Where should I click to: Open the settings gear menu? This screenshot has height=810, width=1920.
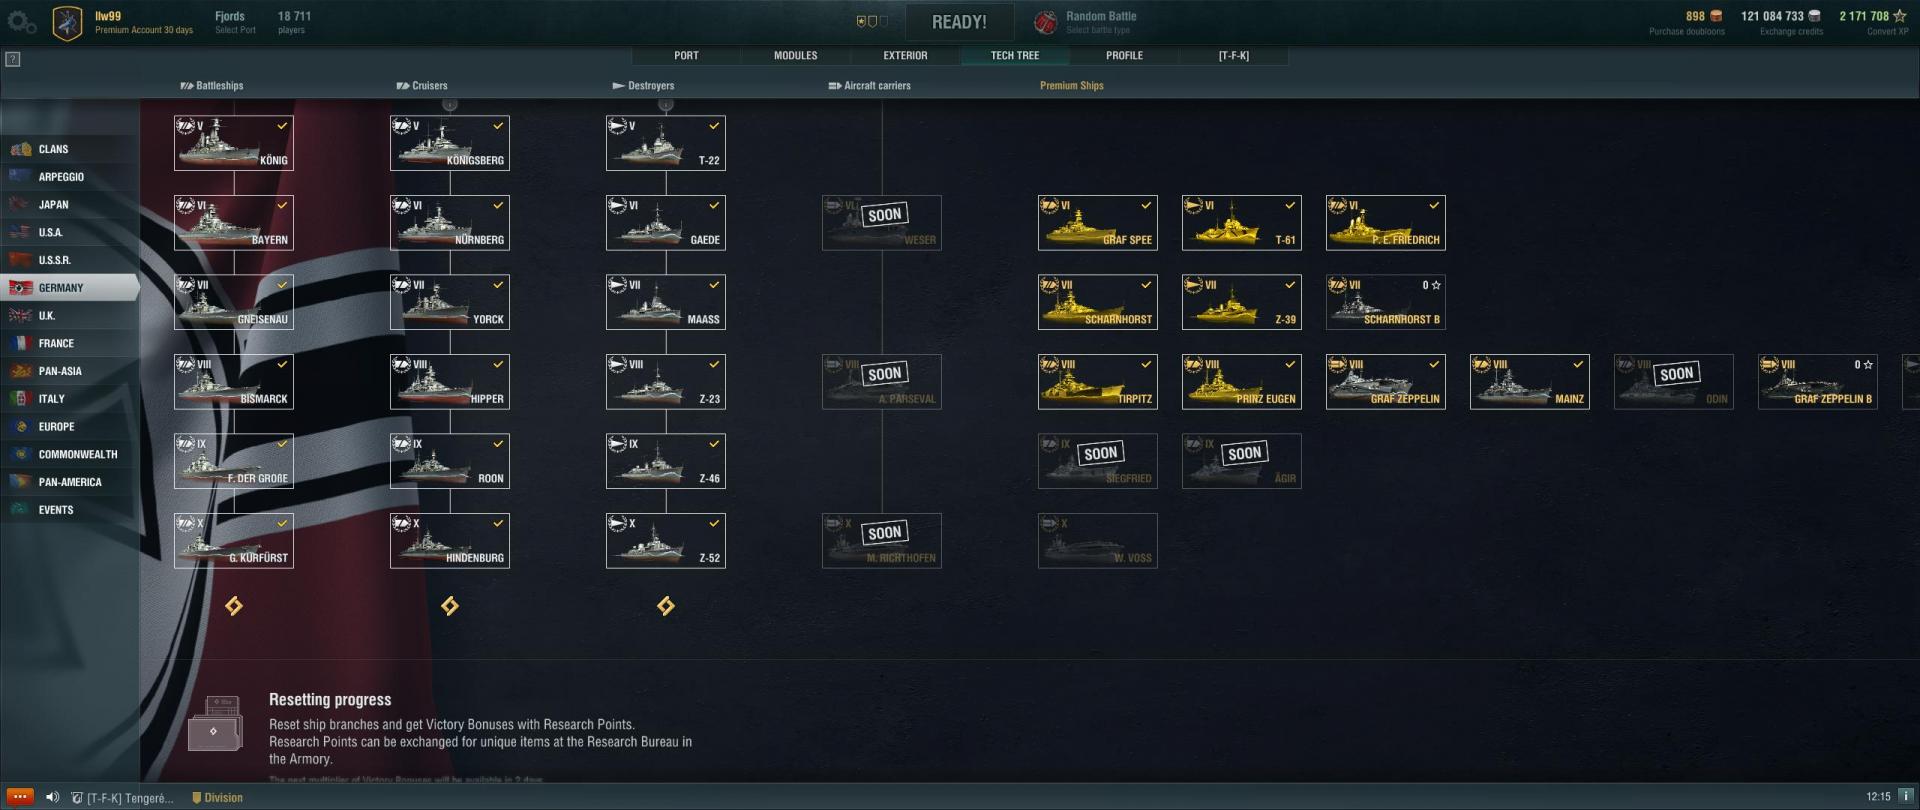pos(22,22)
